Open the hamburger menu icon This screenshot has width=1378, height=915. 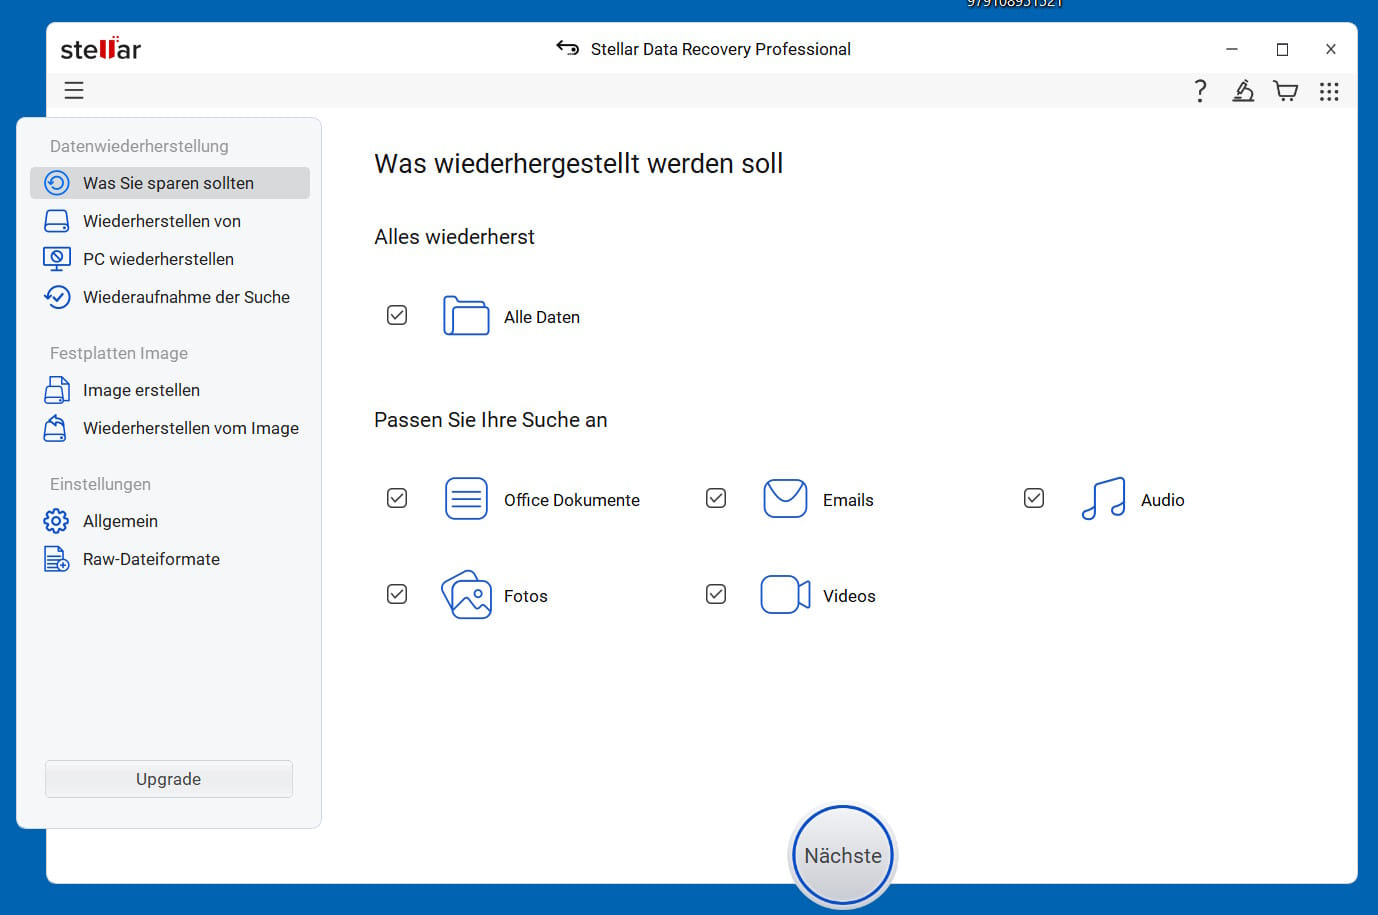click(x=74, y=91)
